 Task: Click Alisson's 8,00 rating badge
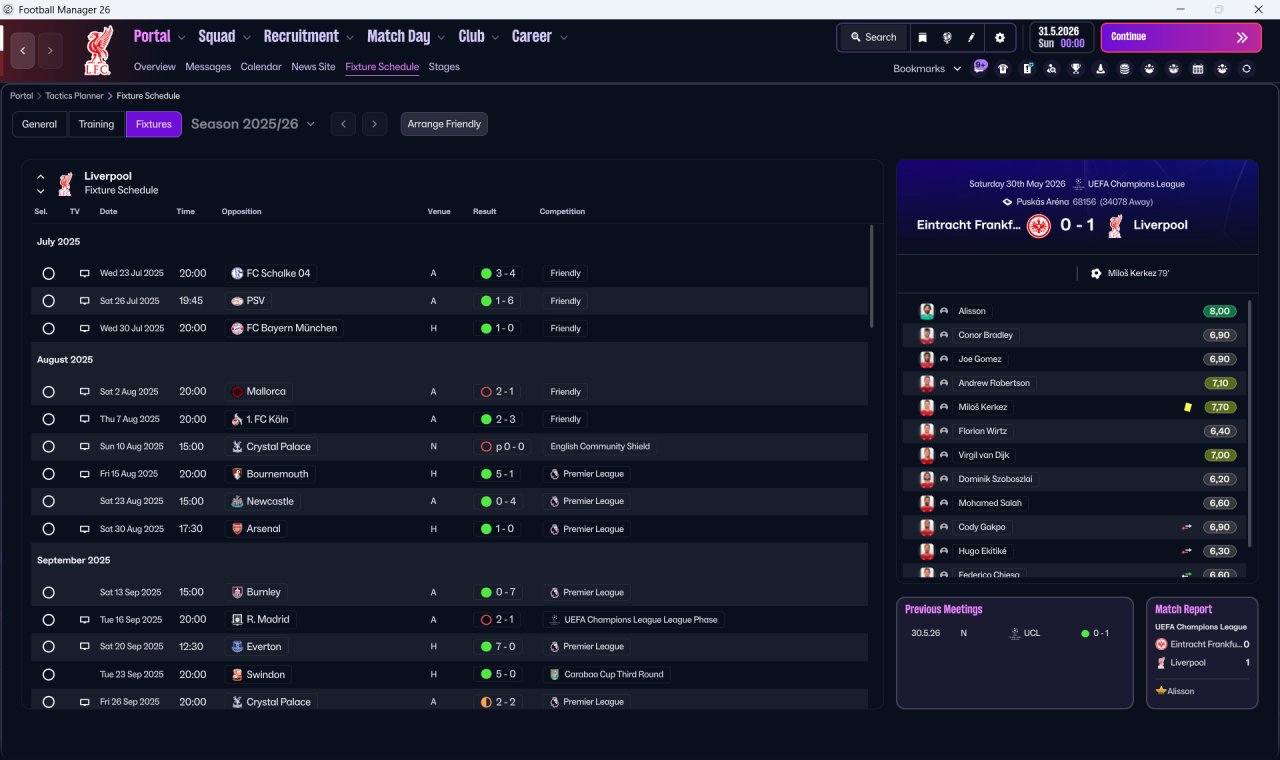[x=1220, y=311]
